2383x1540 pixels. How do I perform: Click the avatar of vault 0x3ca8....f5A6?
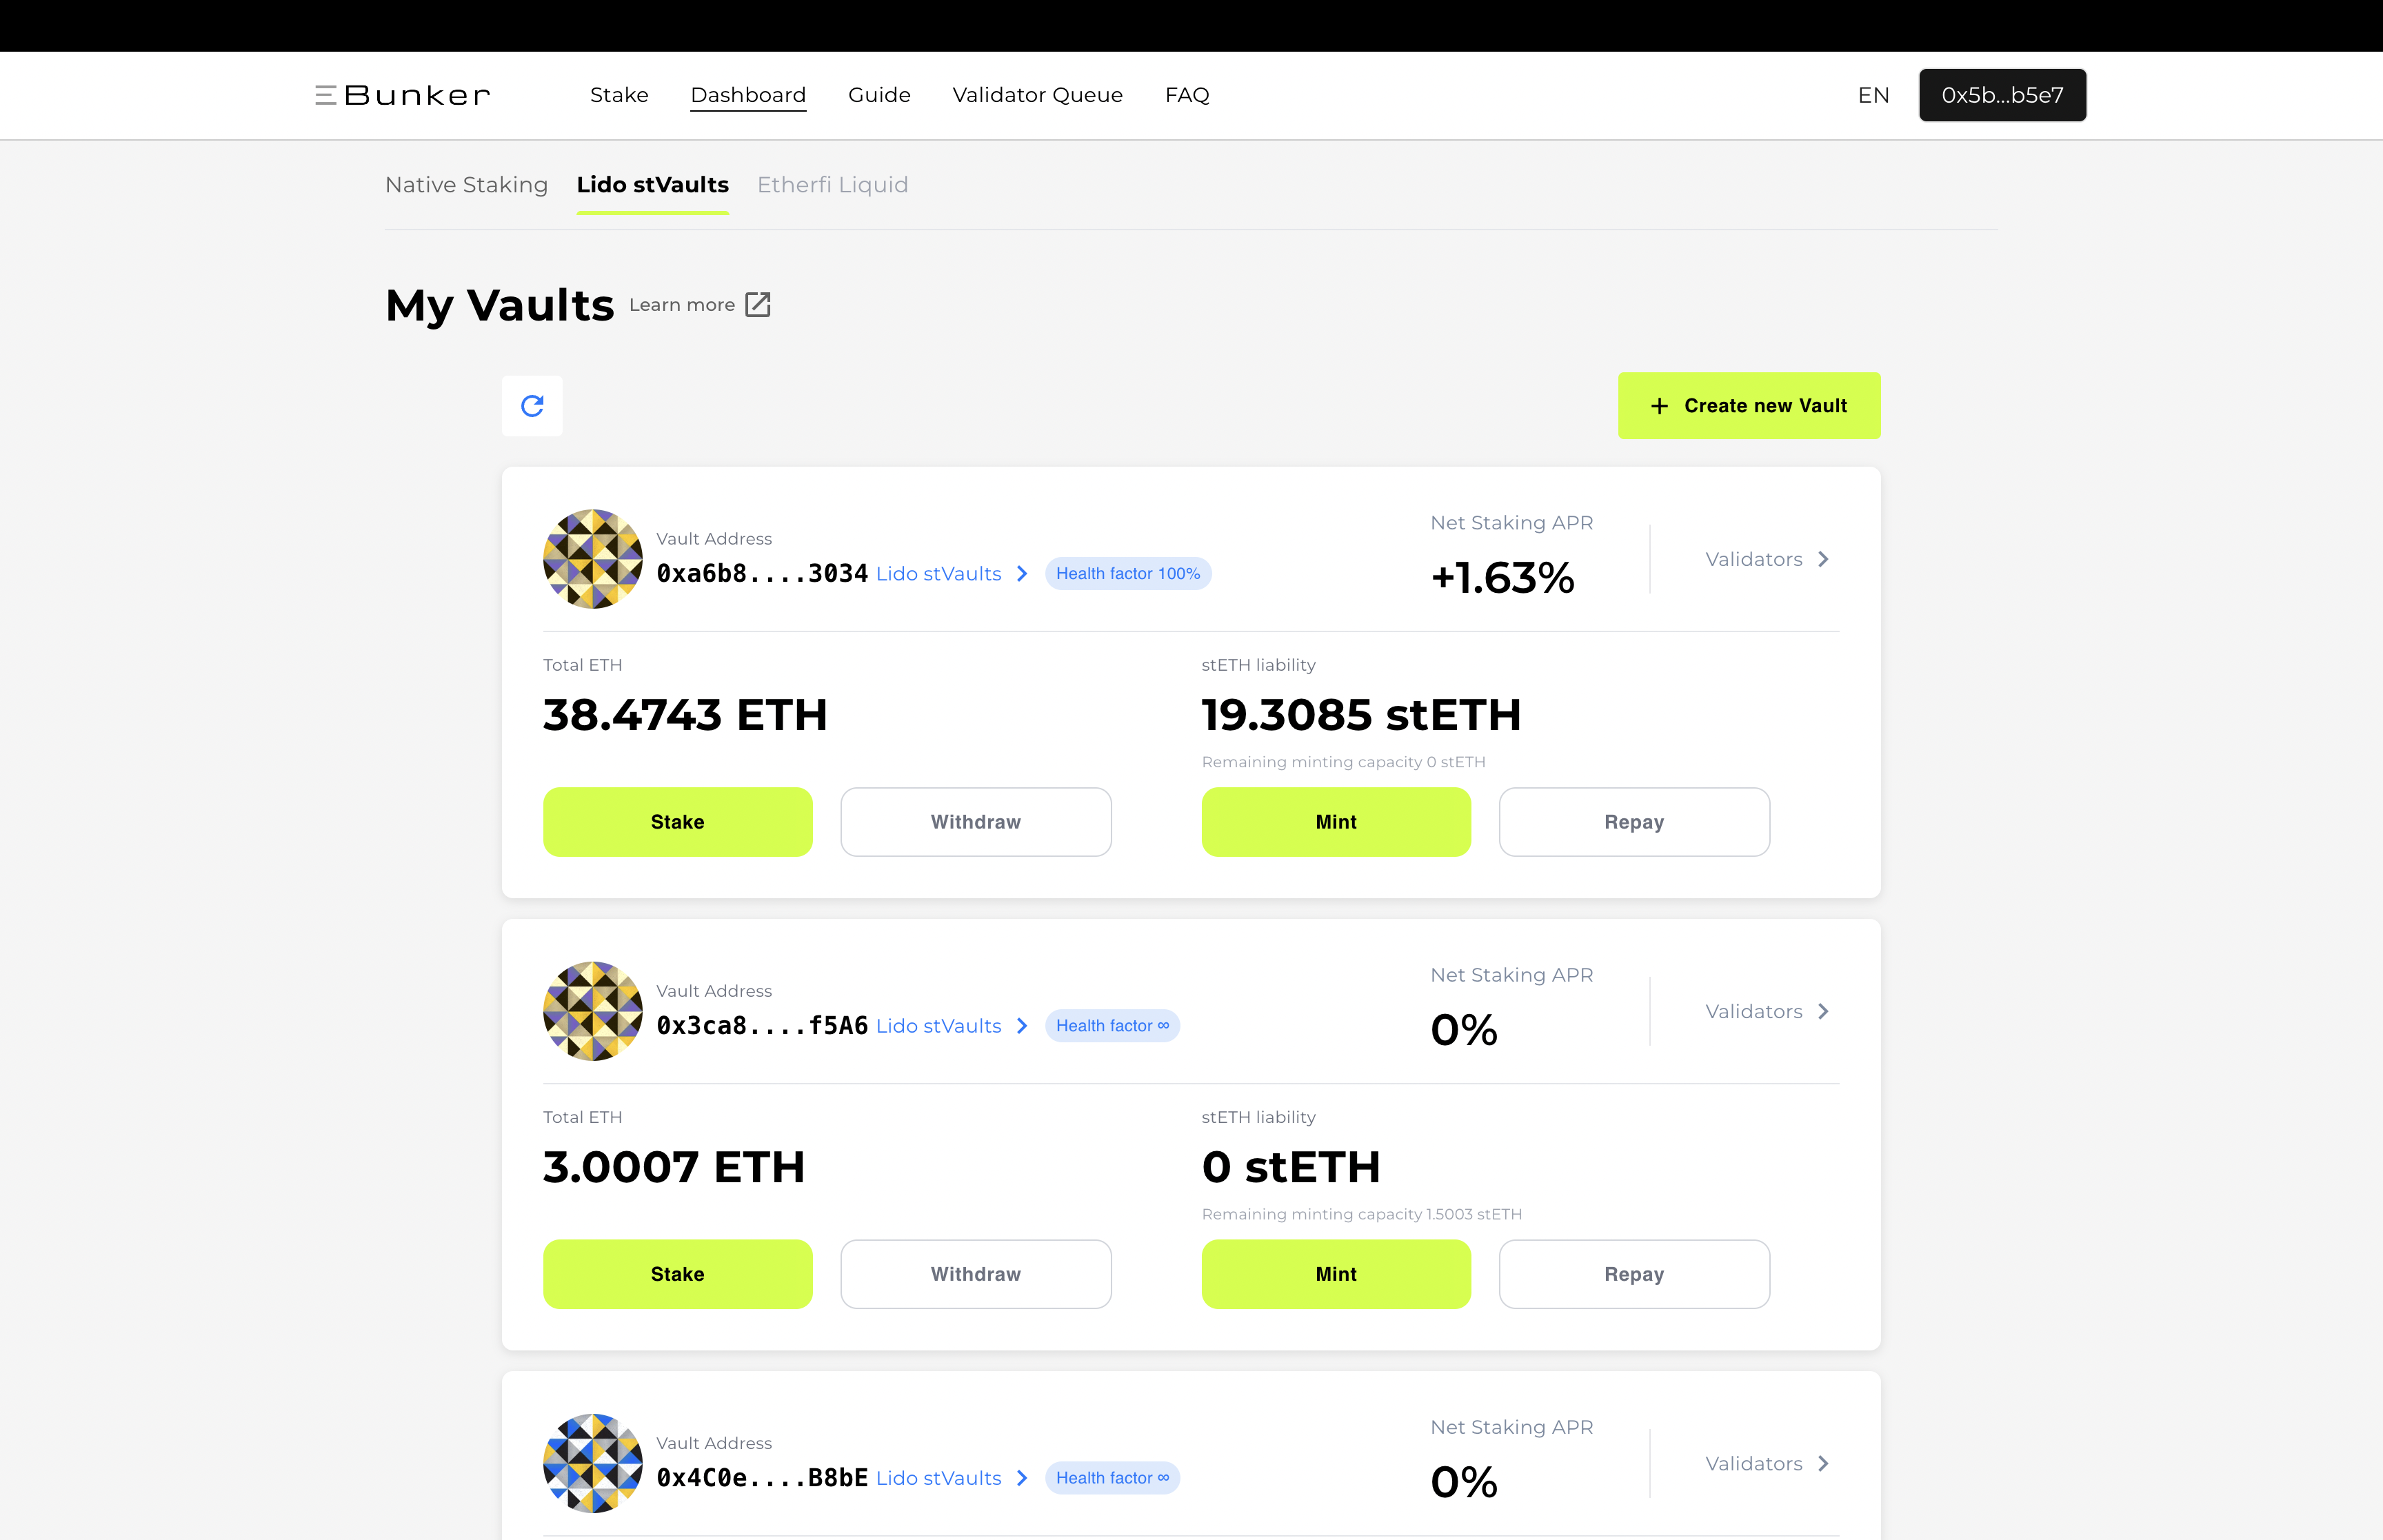click(x=593, y=1011)
